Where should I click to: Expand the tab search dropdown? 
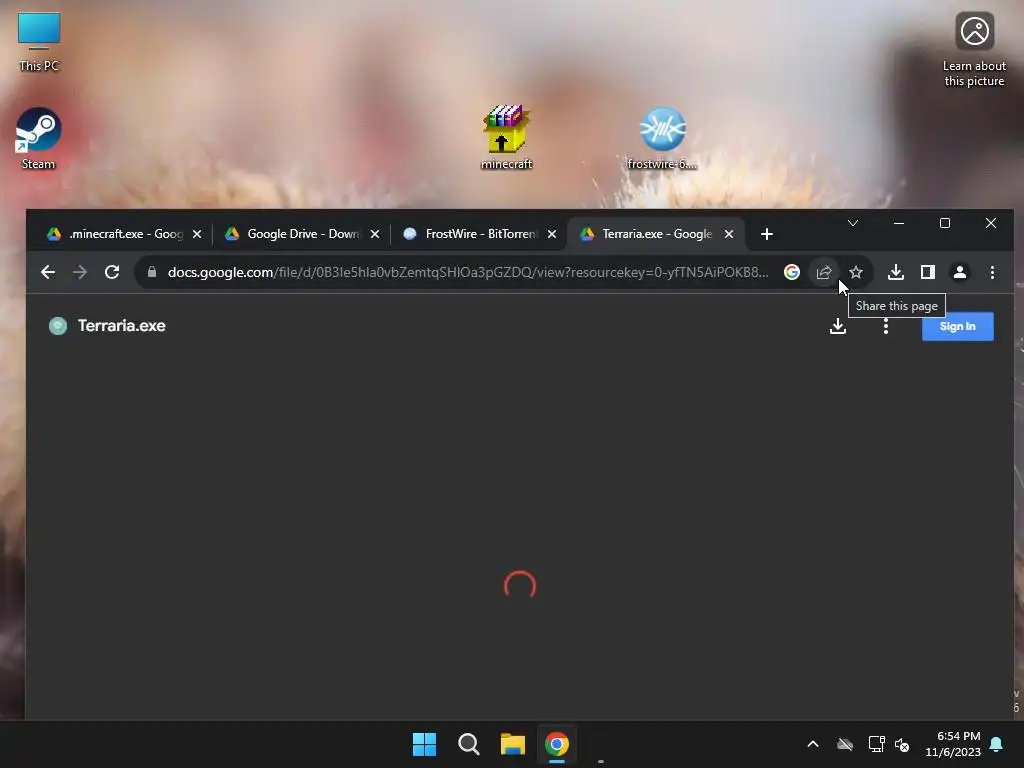tap(852, 223)
